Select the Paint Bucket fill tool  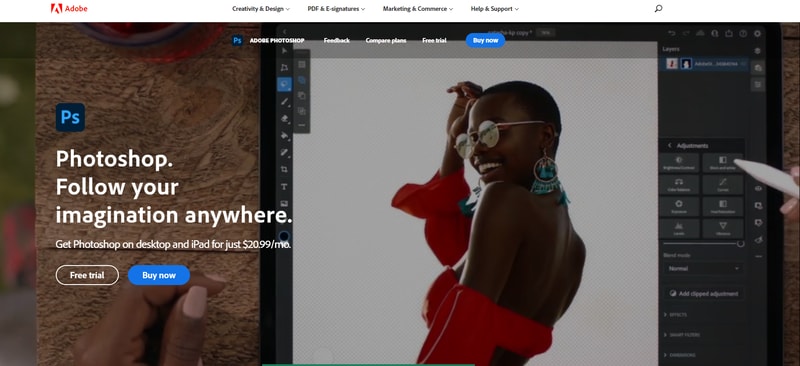pos(285,136)
